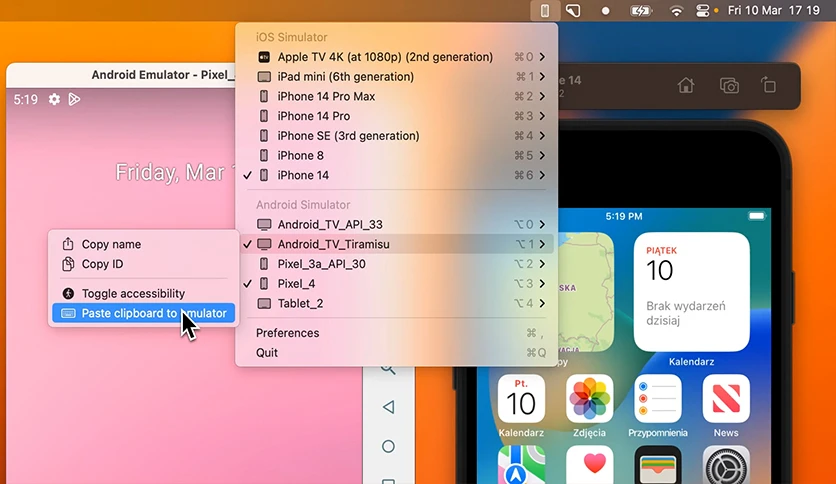Open Kalendarz app on iPhone home screen

521,399
